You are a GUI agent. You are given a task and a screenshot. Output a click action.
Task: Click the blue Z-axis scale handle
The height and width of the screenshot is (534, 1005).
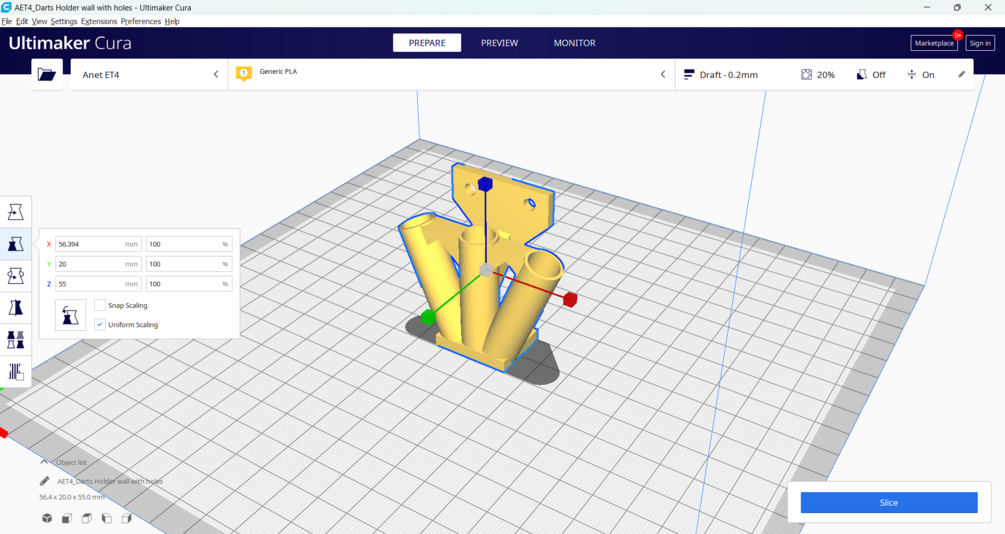(x=485, y=185)
